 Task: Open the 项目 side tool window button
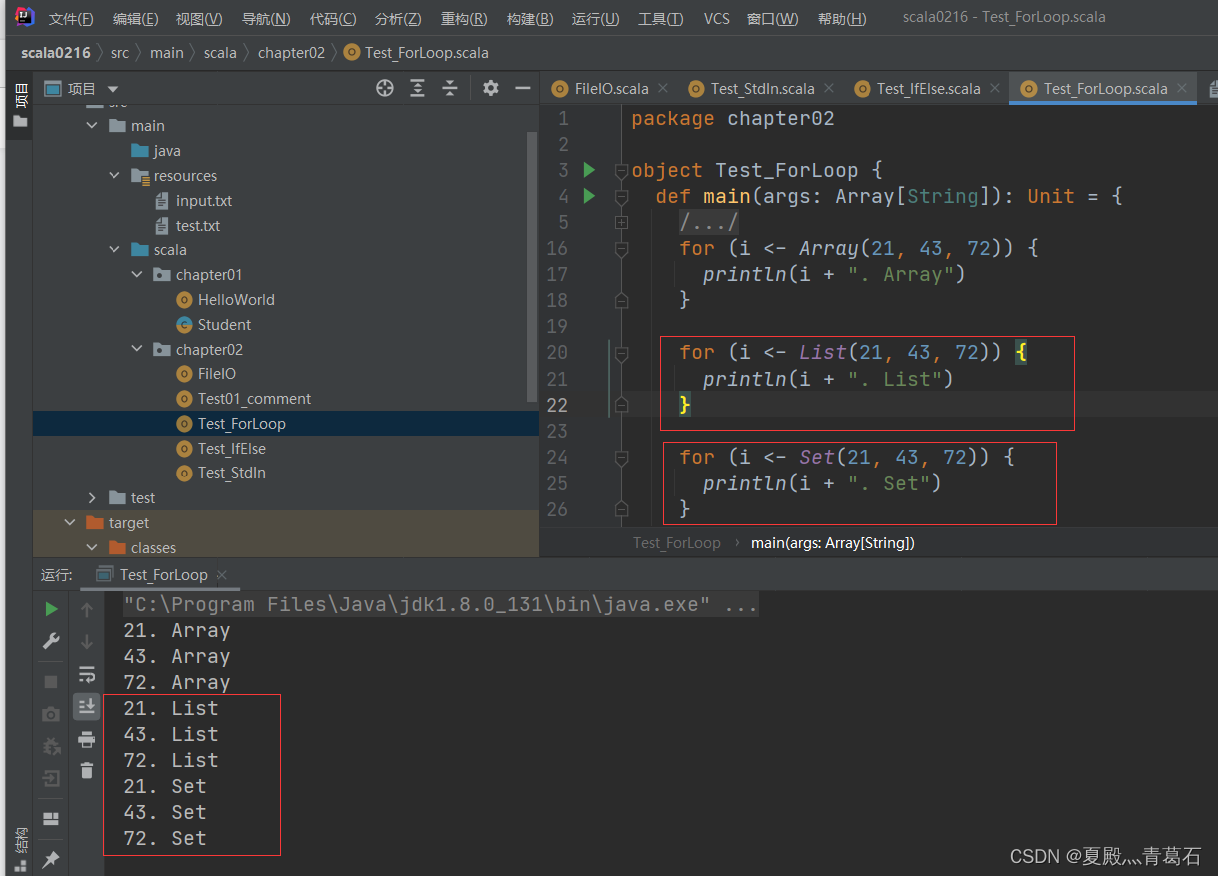[20, 106]
